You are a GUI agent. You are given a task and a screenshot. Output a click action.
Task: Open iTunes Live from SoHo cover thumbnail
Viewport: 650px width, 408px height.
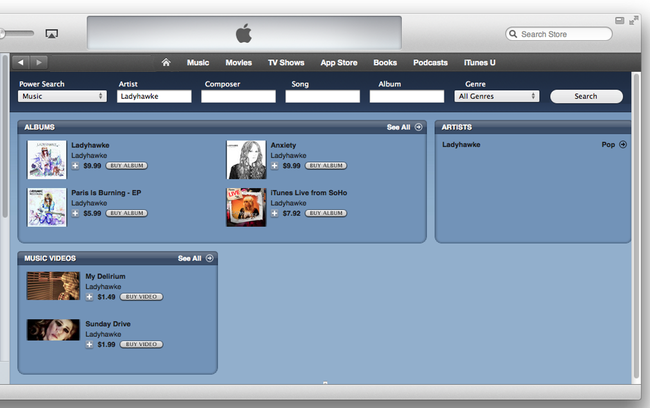point(246,207)
